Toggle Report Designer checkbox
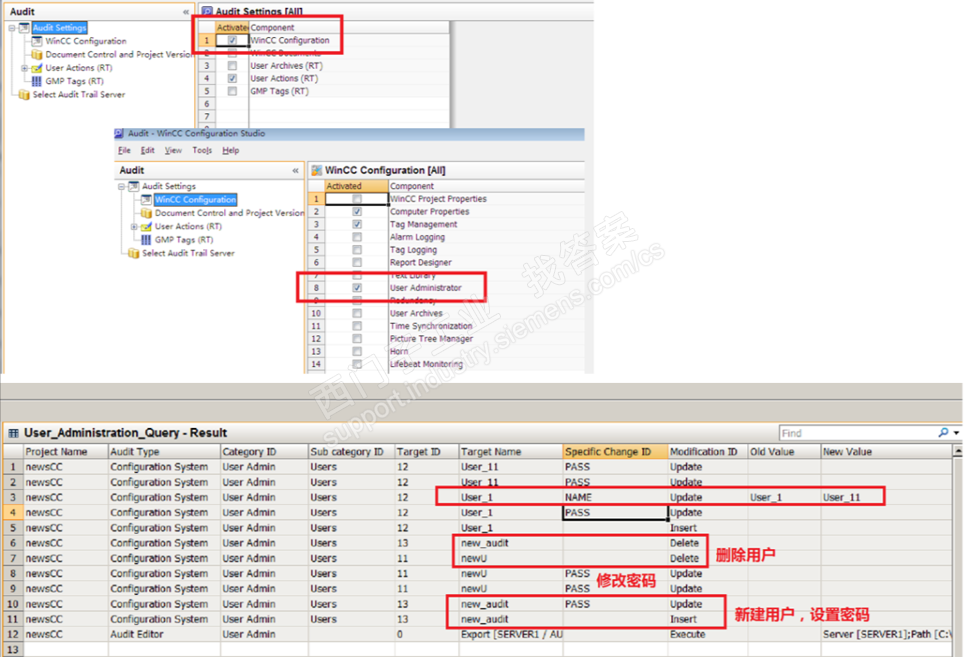Image resolution: width=967 pixels, height=657 pixels. (x=357, y=262)
